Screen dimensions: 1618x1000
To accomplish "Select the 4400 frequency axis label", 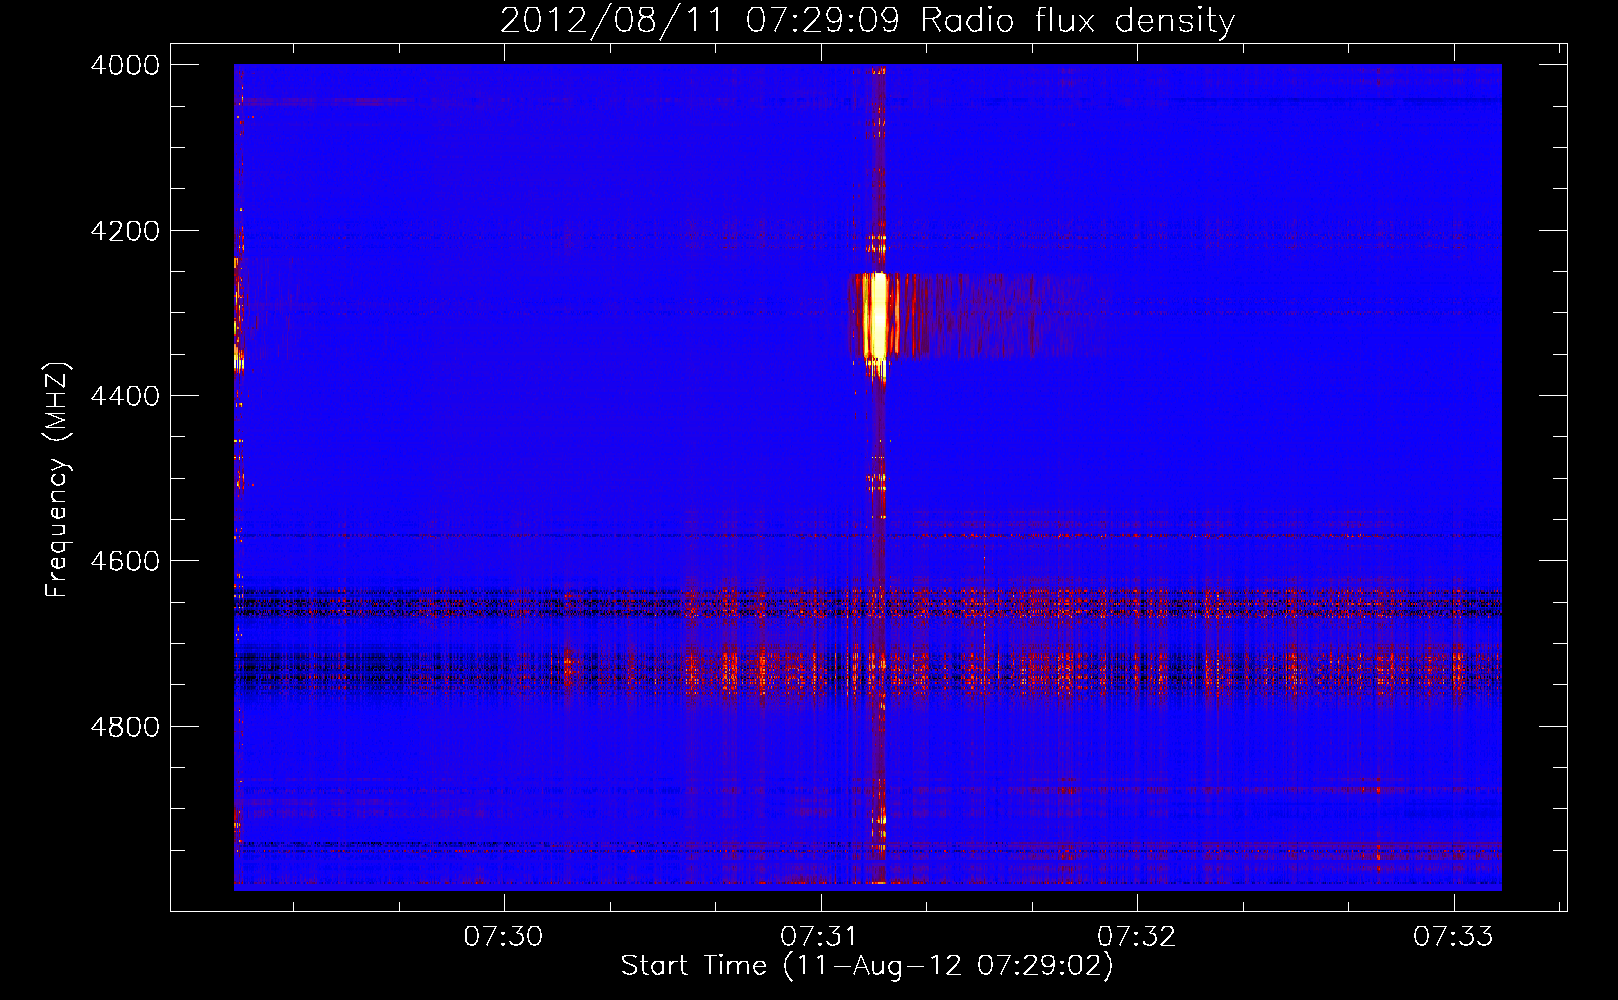I will 125,396.
